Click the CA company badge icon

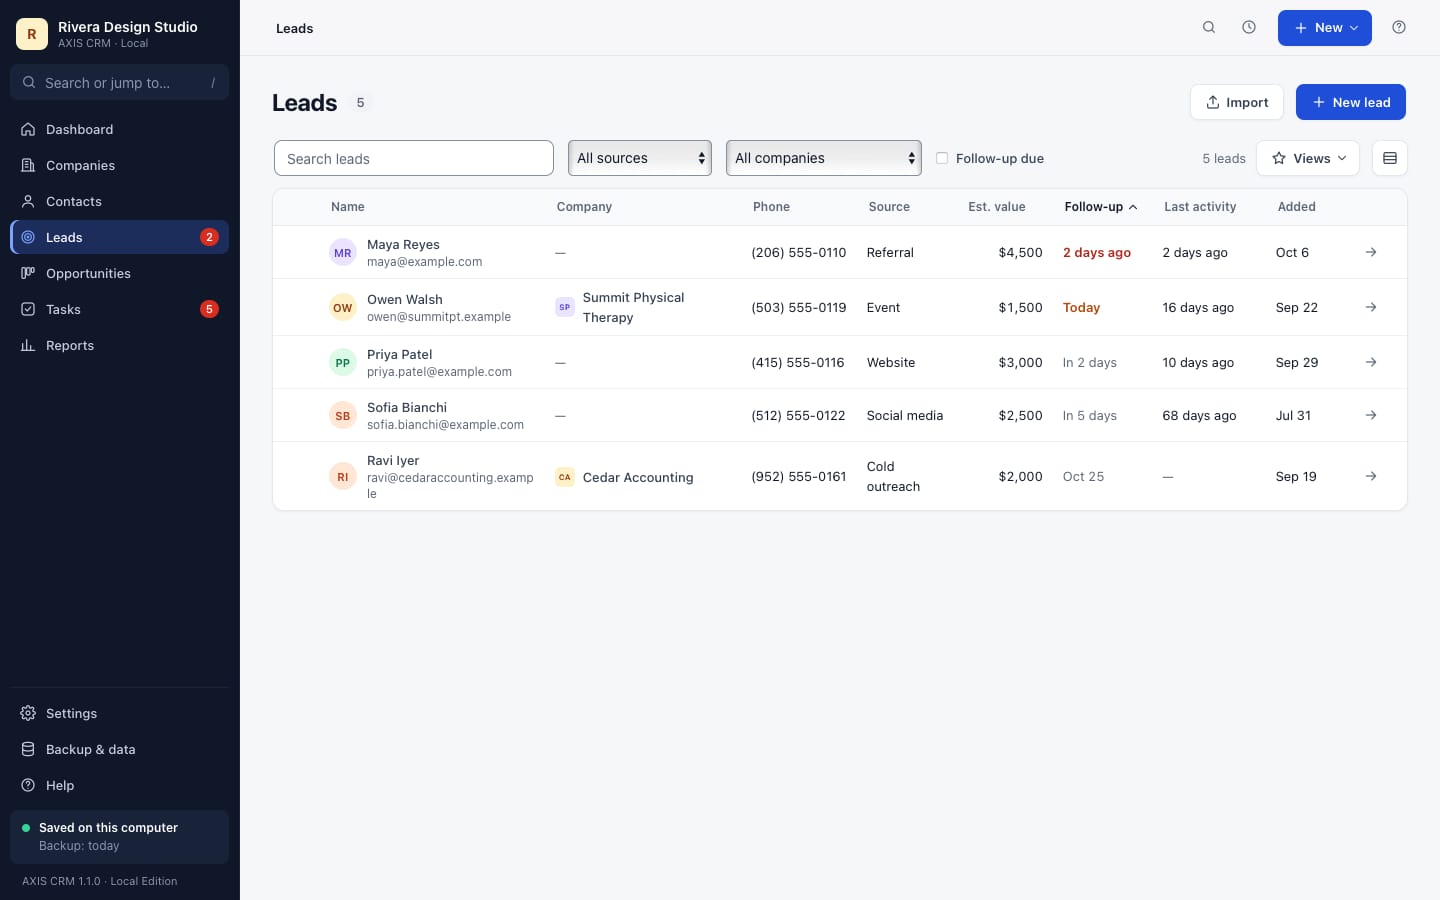coord(565,477)
